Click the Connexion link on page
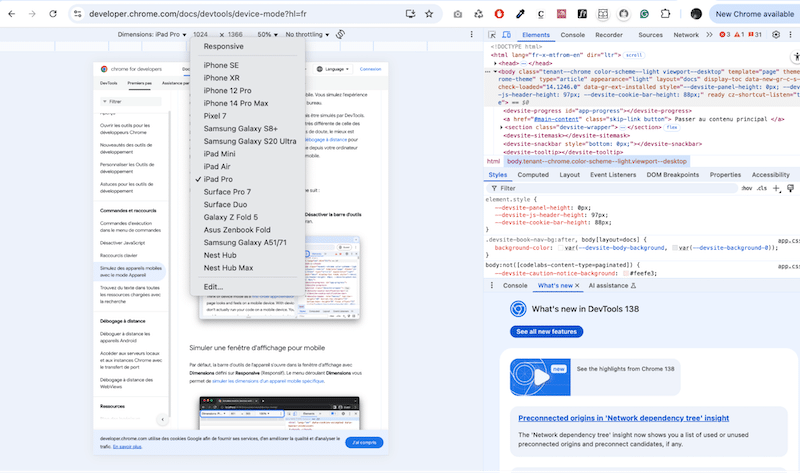The image size is (800, 473). [x=370, y=69]
